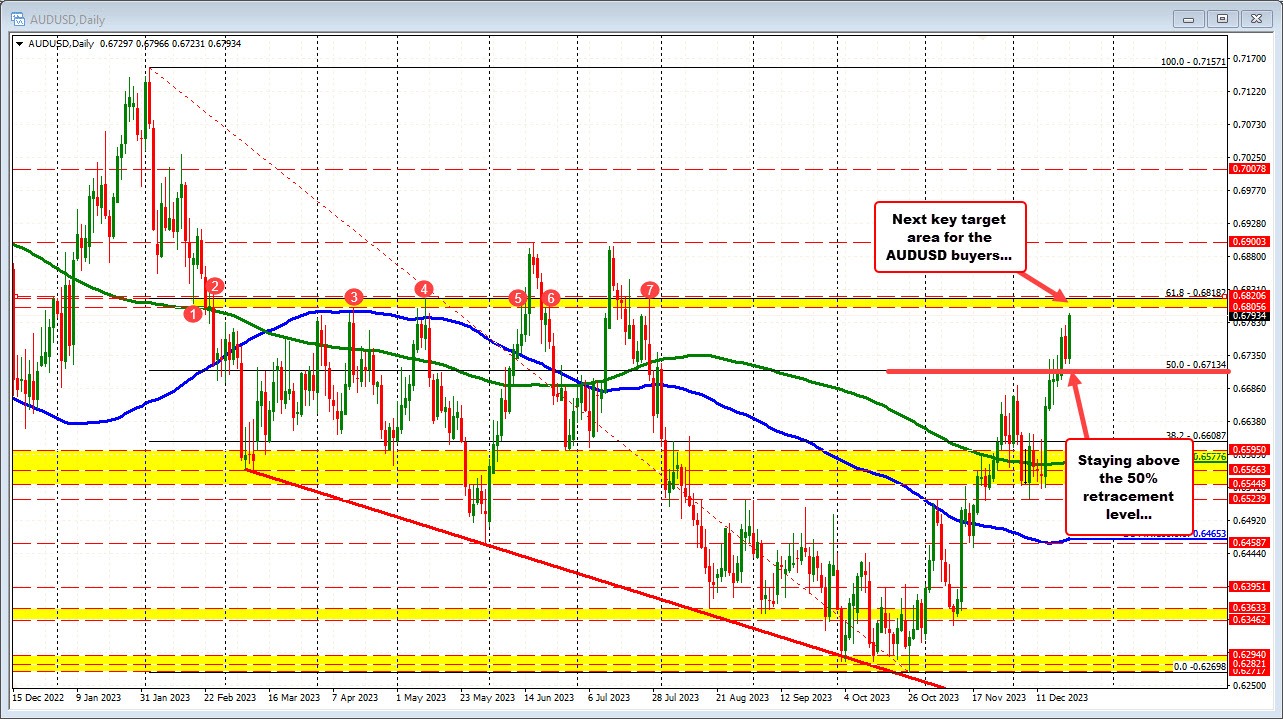Screen dimensions: 1283x719
Task: Select red circle marker numbered 4
Action: (424, 289)
